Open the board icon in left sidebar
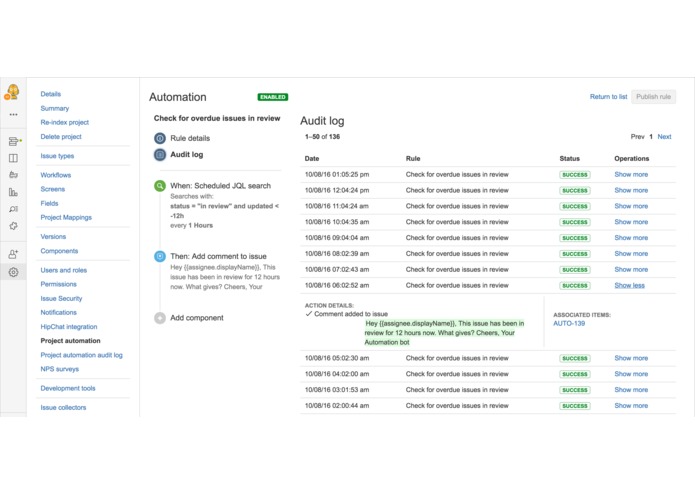Screen dimensions: 695x494 (x=13, y=158)
